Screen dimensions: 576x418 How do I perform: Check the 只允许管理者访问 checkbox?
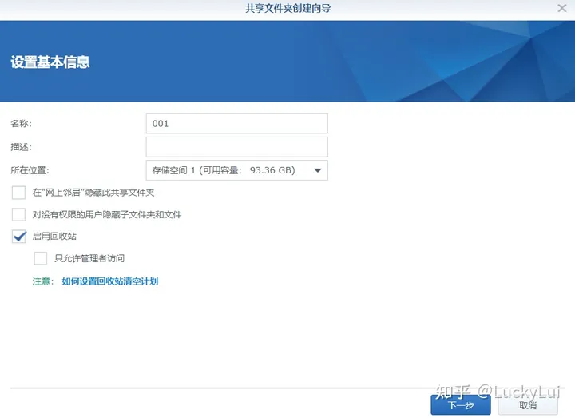point(40,258)
